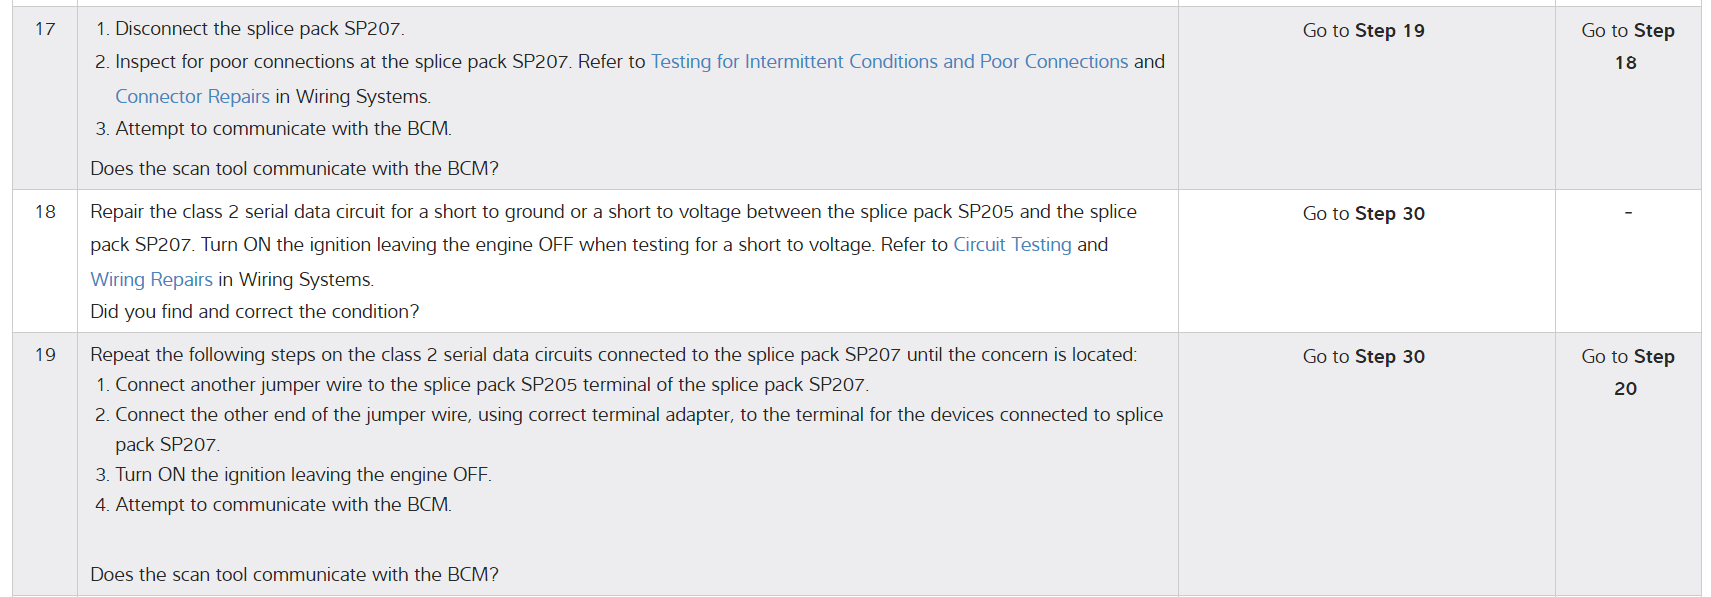Click 'Turn ON the ignition' item in step 19

pos(303,475)
